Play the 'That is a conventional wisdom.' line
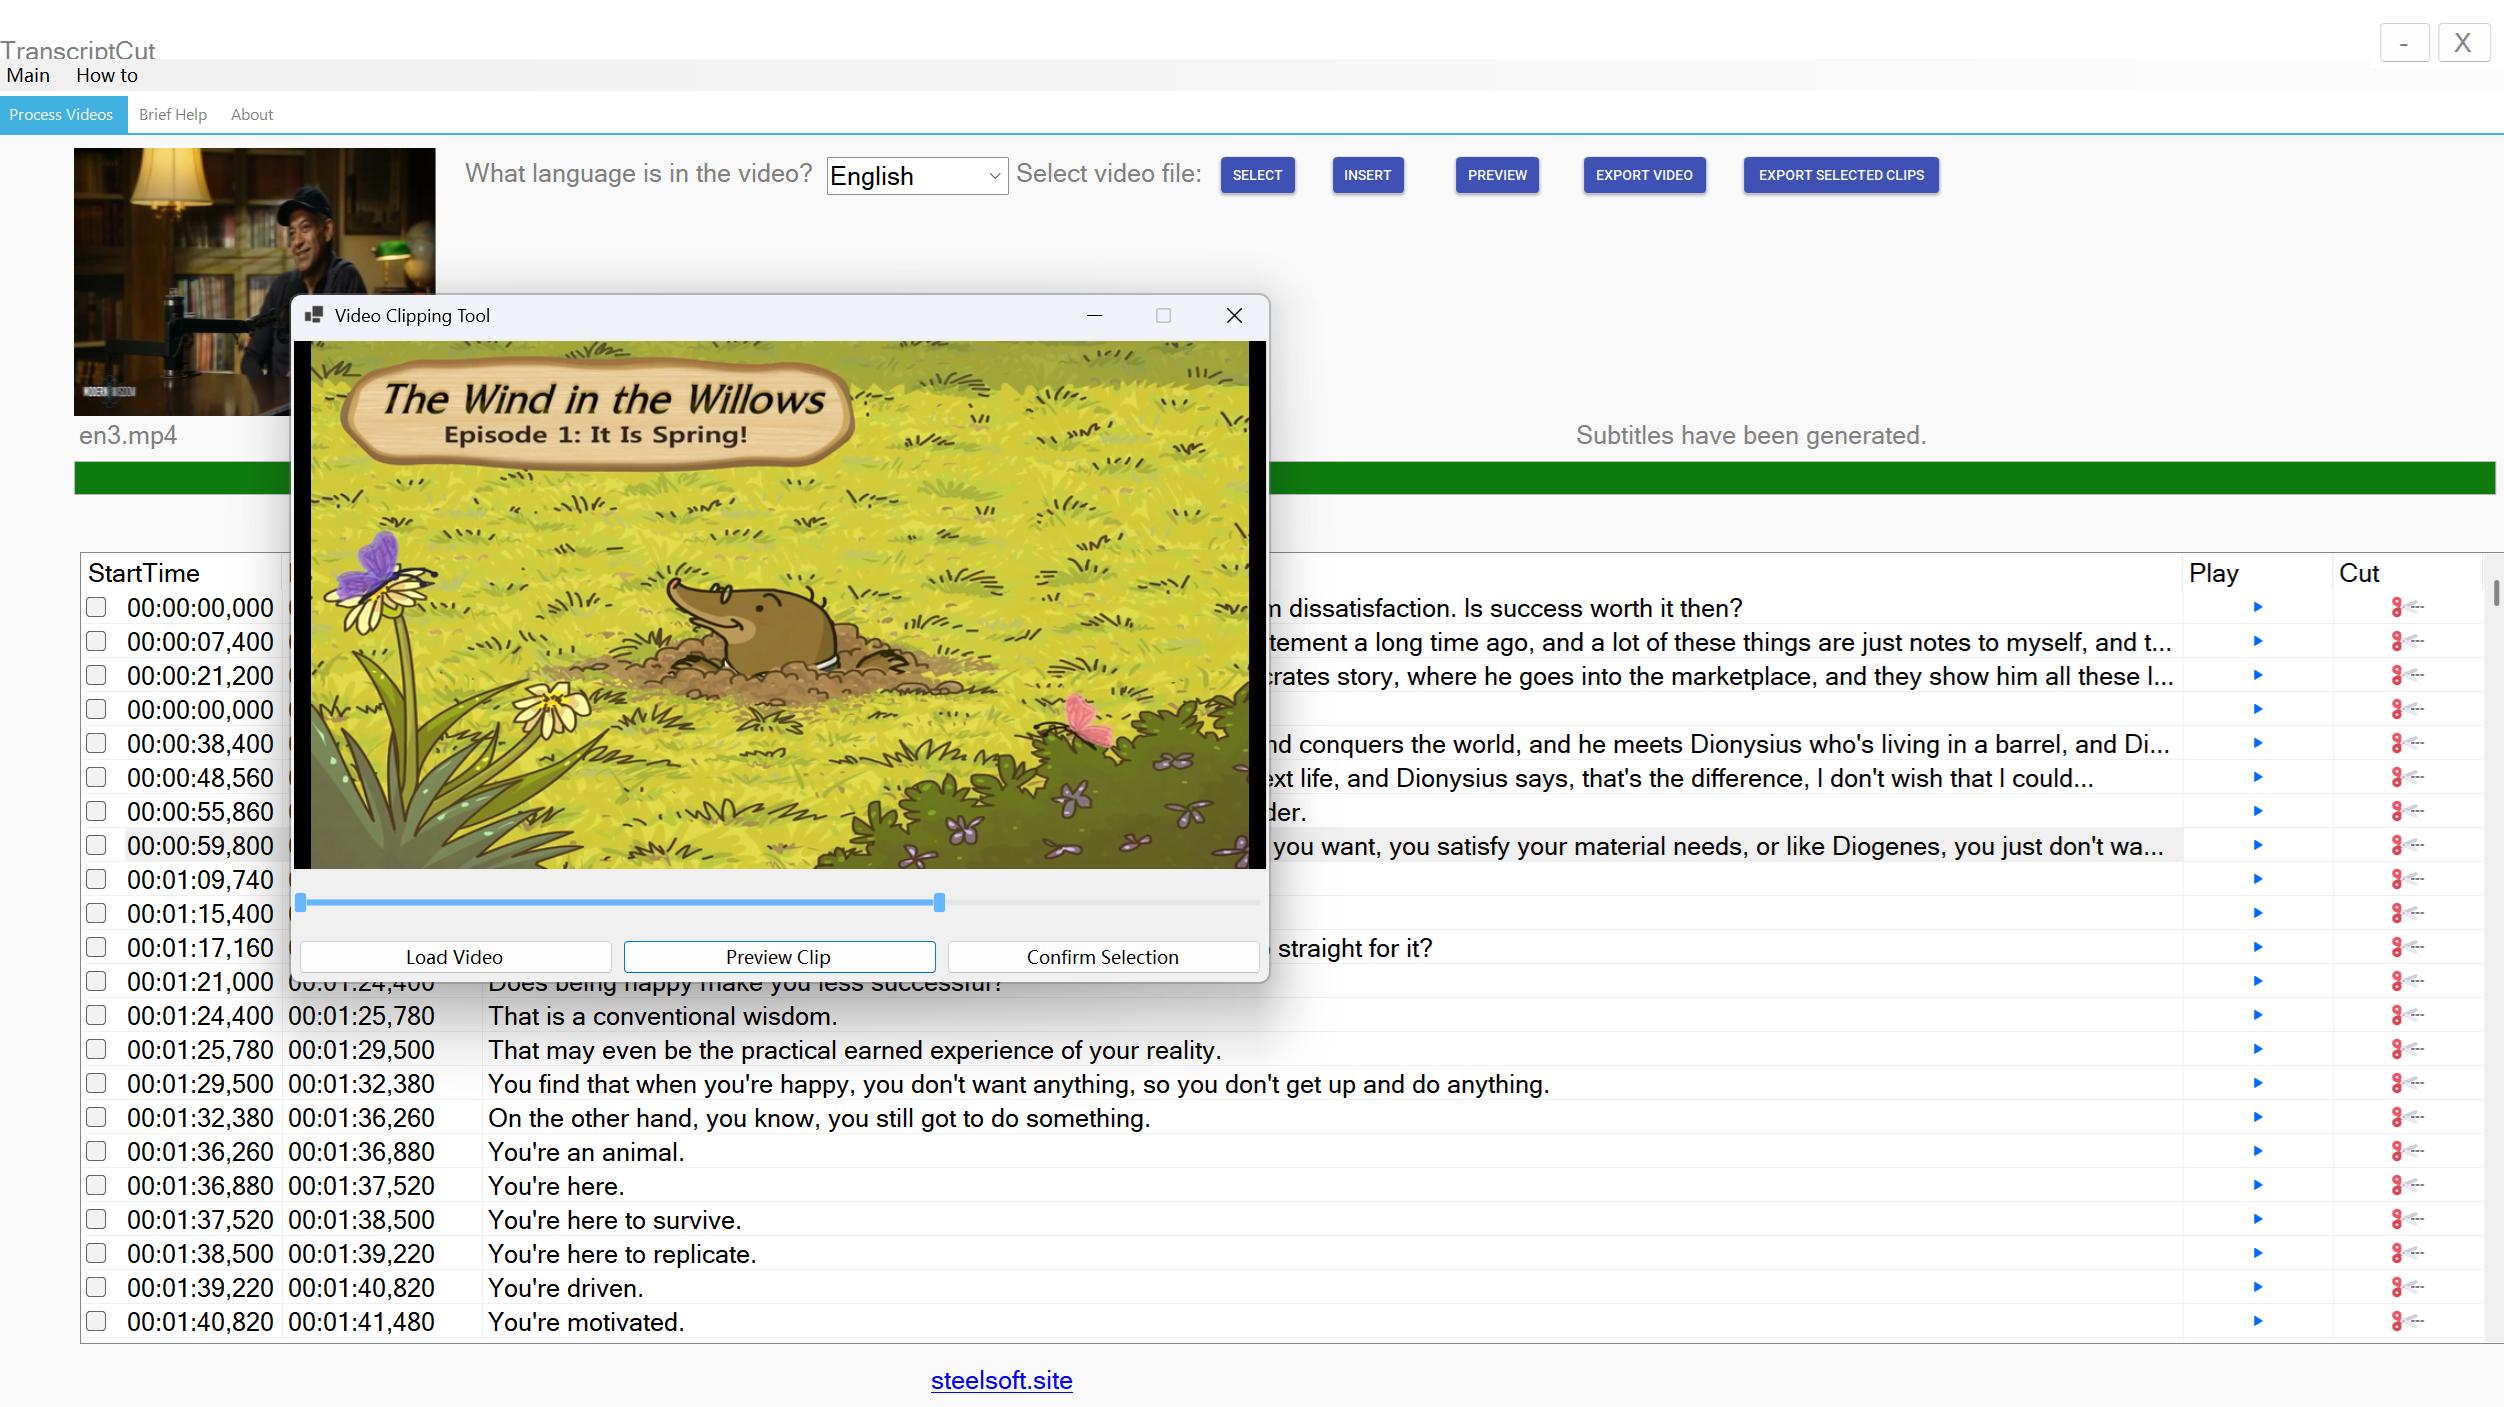Screen dimensions: 2504x1407 point(2257,1015)
